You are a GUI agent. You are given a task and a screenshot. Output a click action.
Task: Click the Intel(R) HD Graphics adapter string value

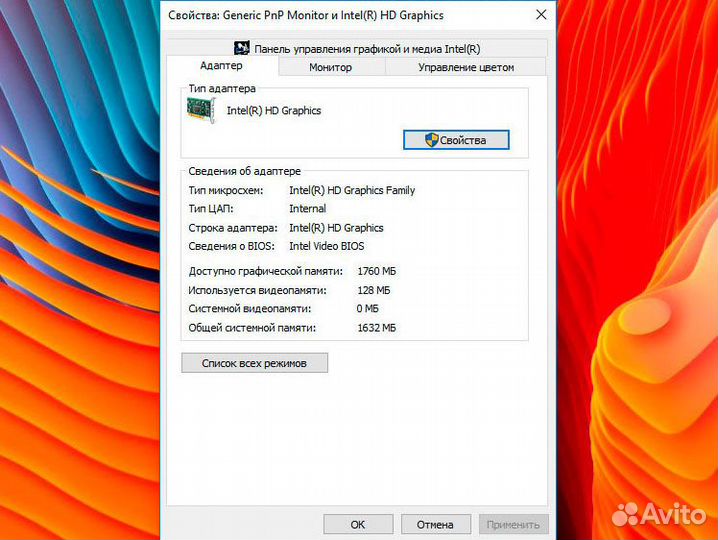pos(337,228)
